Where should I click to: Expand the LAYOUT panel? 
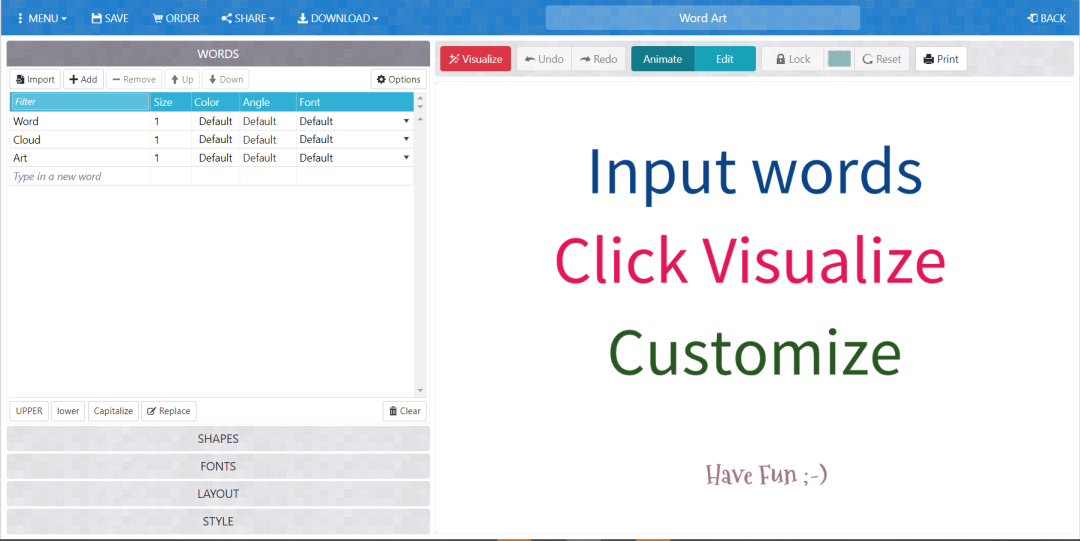click(218, 494)
